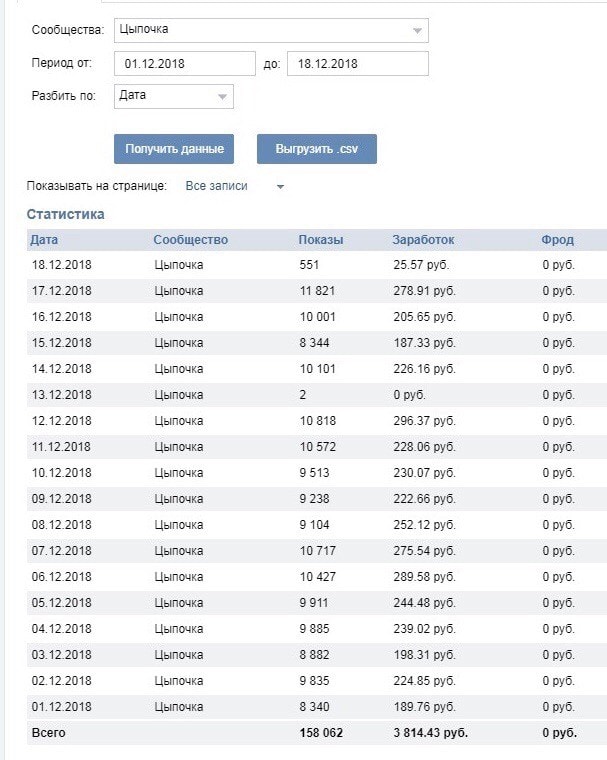Open the Все записи page size selector
This screenshot has width=607, height=760.
click(217, 186)
